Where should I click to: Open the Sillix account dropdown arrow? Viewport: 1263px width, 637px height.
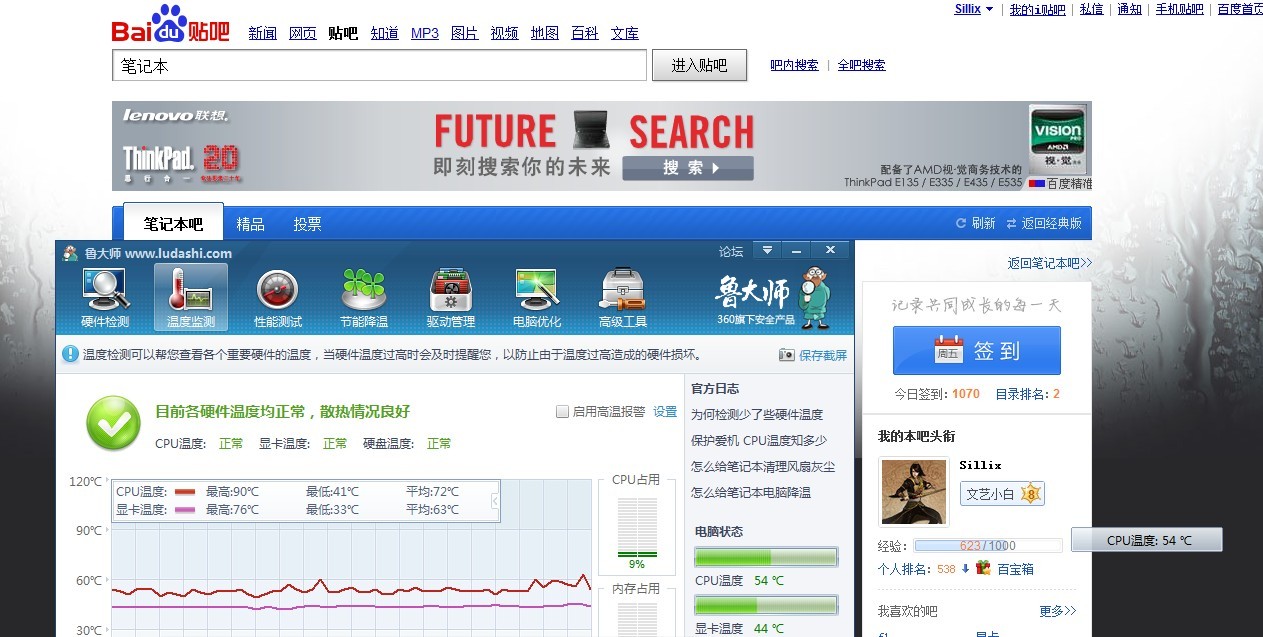pyautogui.click(x=989, y=9)
